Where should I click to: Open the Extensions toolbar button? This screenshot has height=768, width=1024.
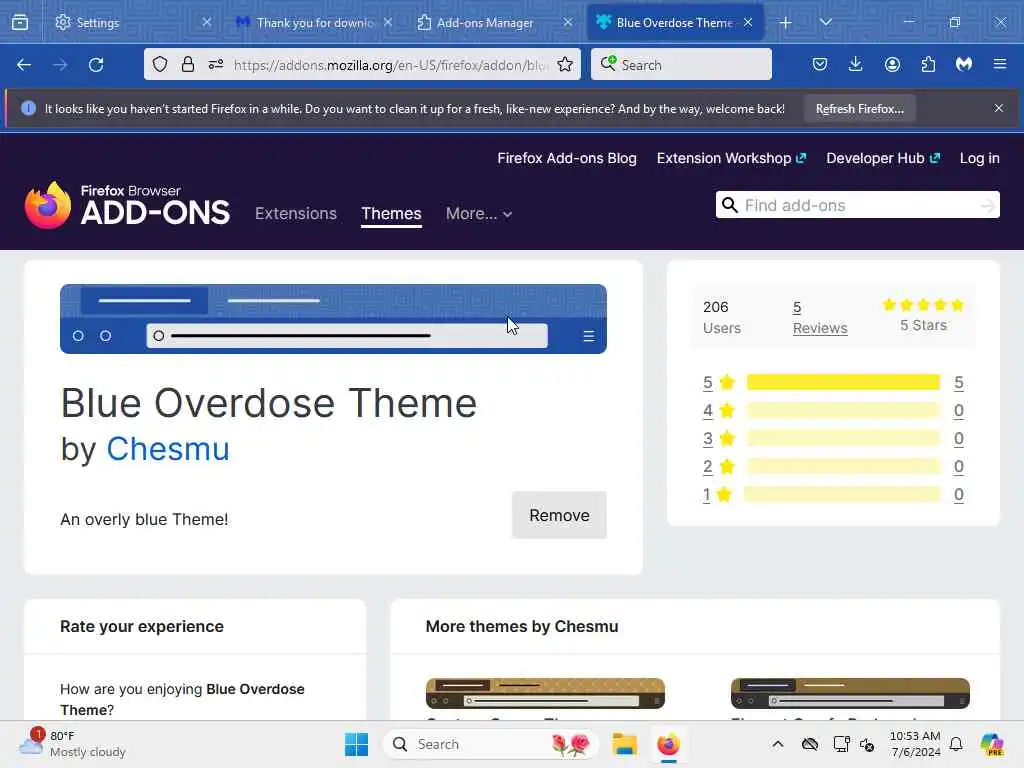[928, 65]
